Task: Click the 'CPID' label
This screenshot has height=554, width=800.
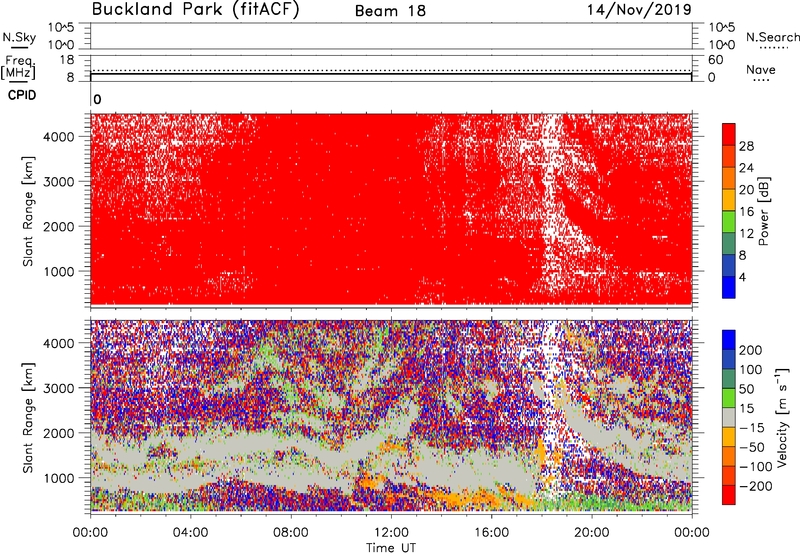Action: point(22,95)
